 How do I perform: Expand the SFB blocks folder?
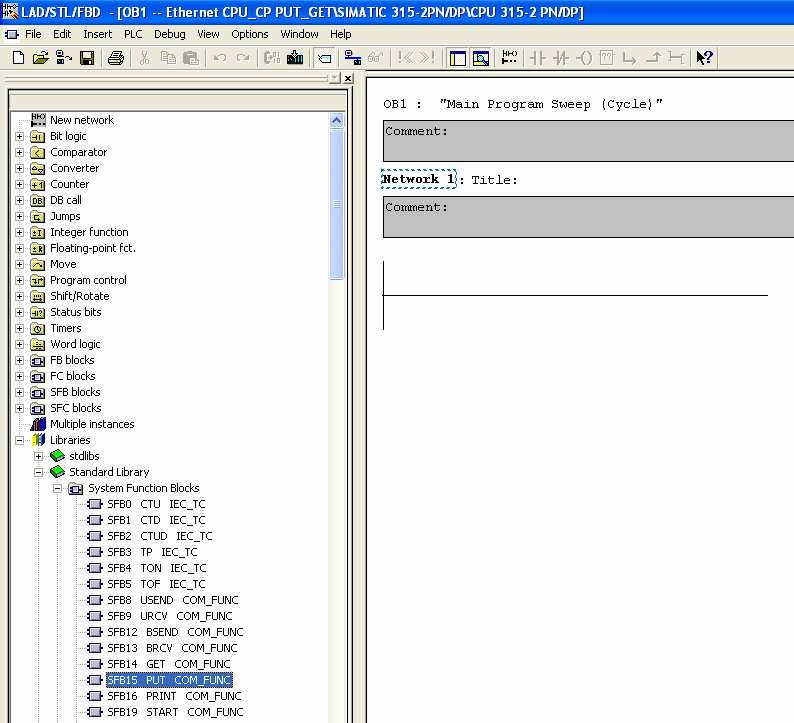tap(19, 392)
